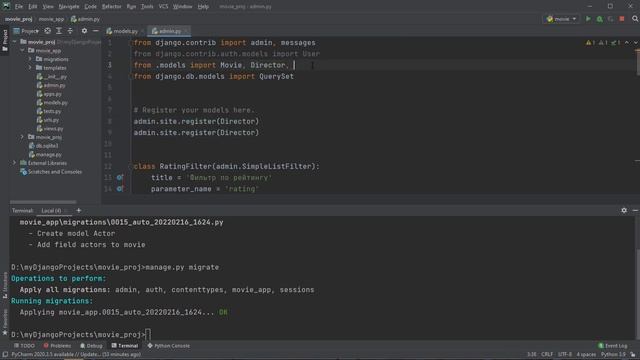Screen dimensions: 640x360
Task: Click the override gutter icon beside the parameter_name line
Action: coord(120,189)
